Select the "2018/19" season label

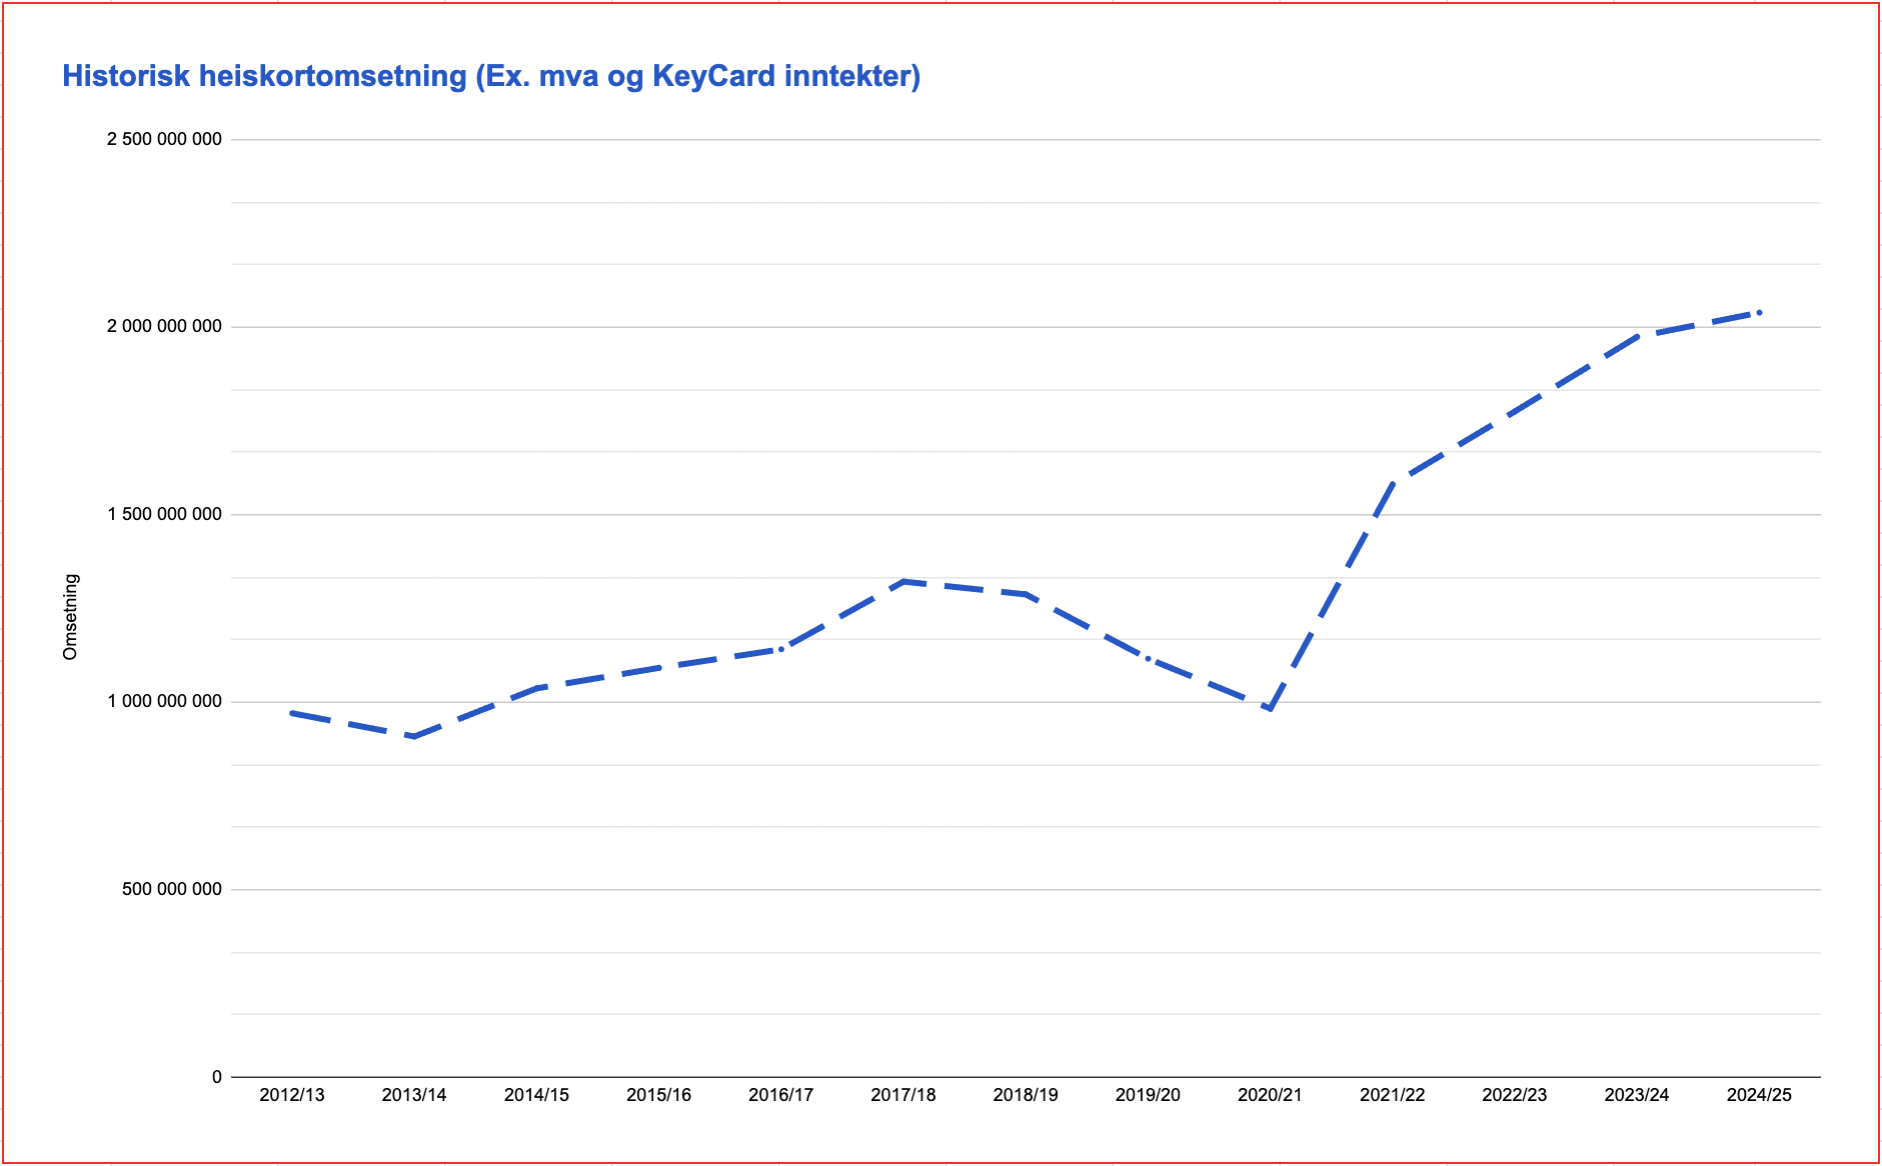coord(1025,1095)
